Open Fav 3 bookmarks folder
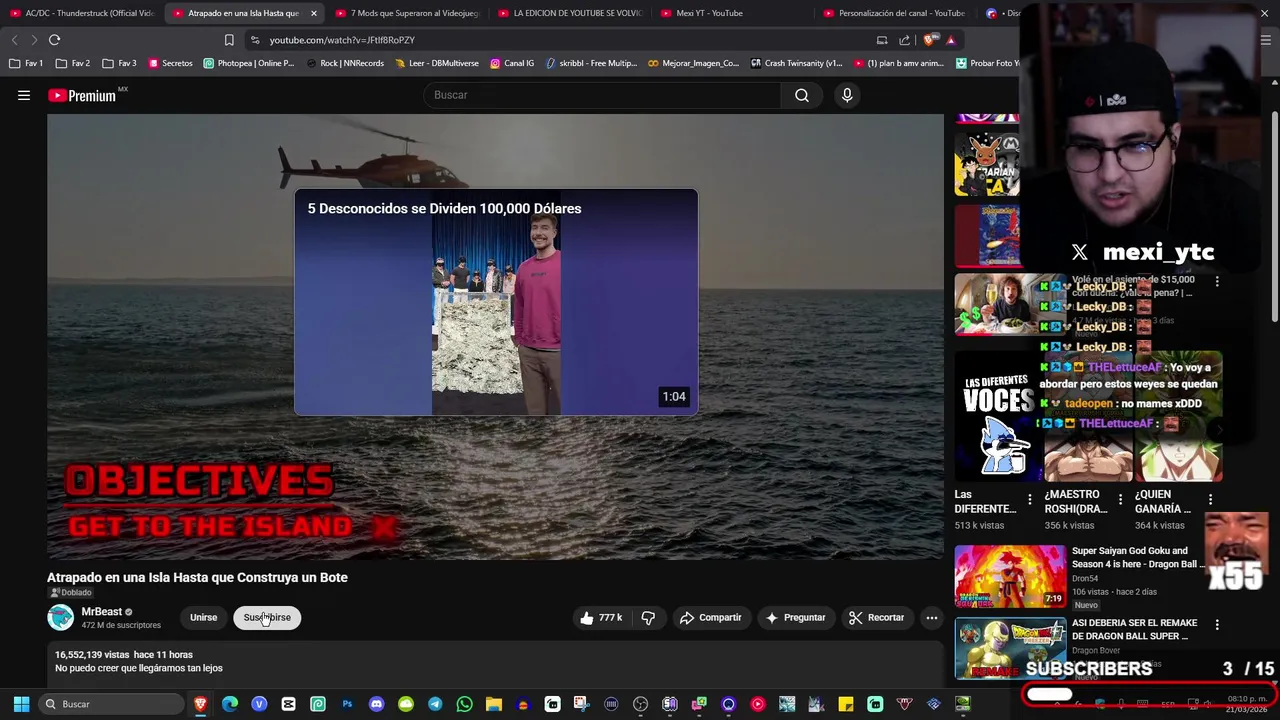This screenshot has height=720, width=1280. coord(120,63)
